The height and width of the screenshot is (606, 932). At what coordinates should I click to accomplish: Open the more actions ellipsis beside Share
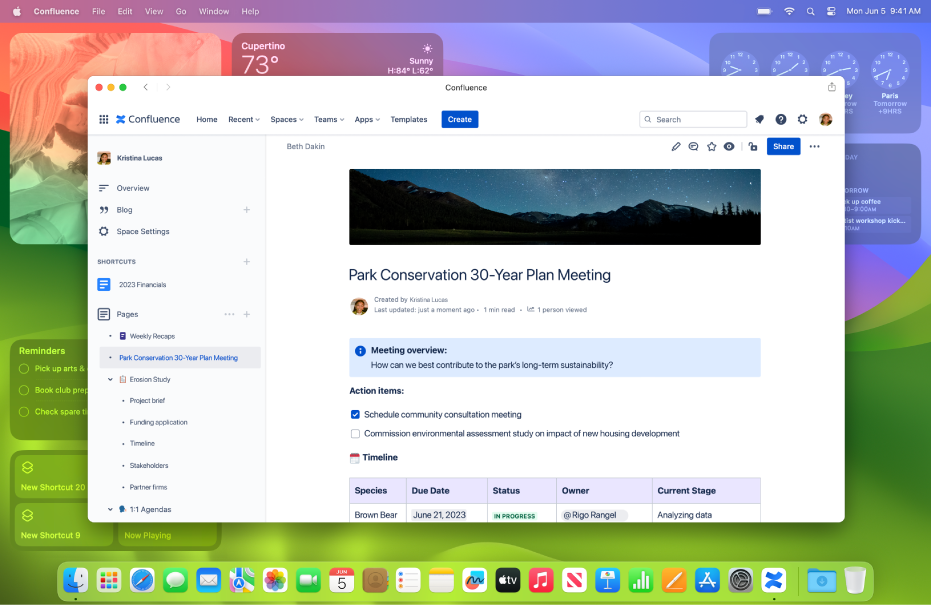pos(814,147)
